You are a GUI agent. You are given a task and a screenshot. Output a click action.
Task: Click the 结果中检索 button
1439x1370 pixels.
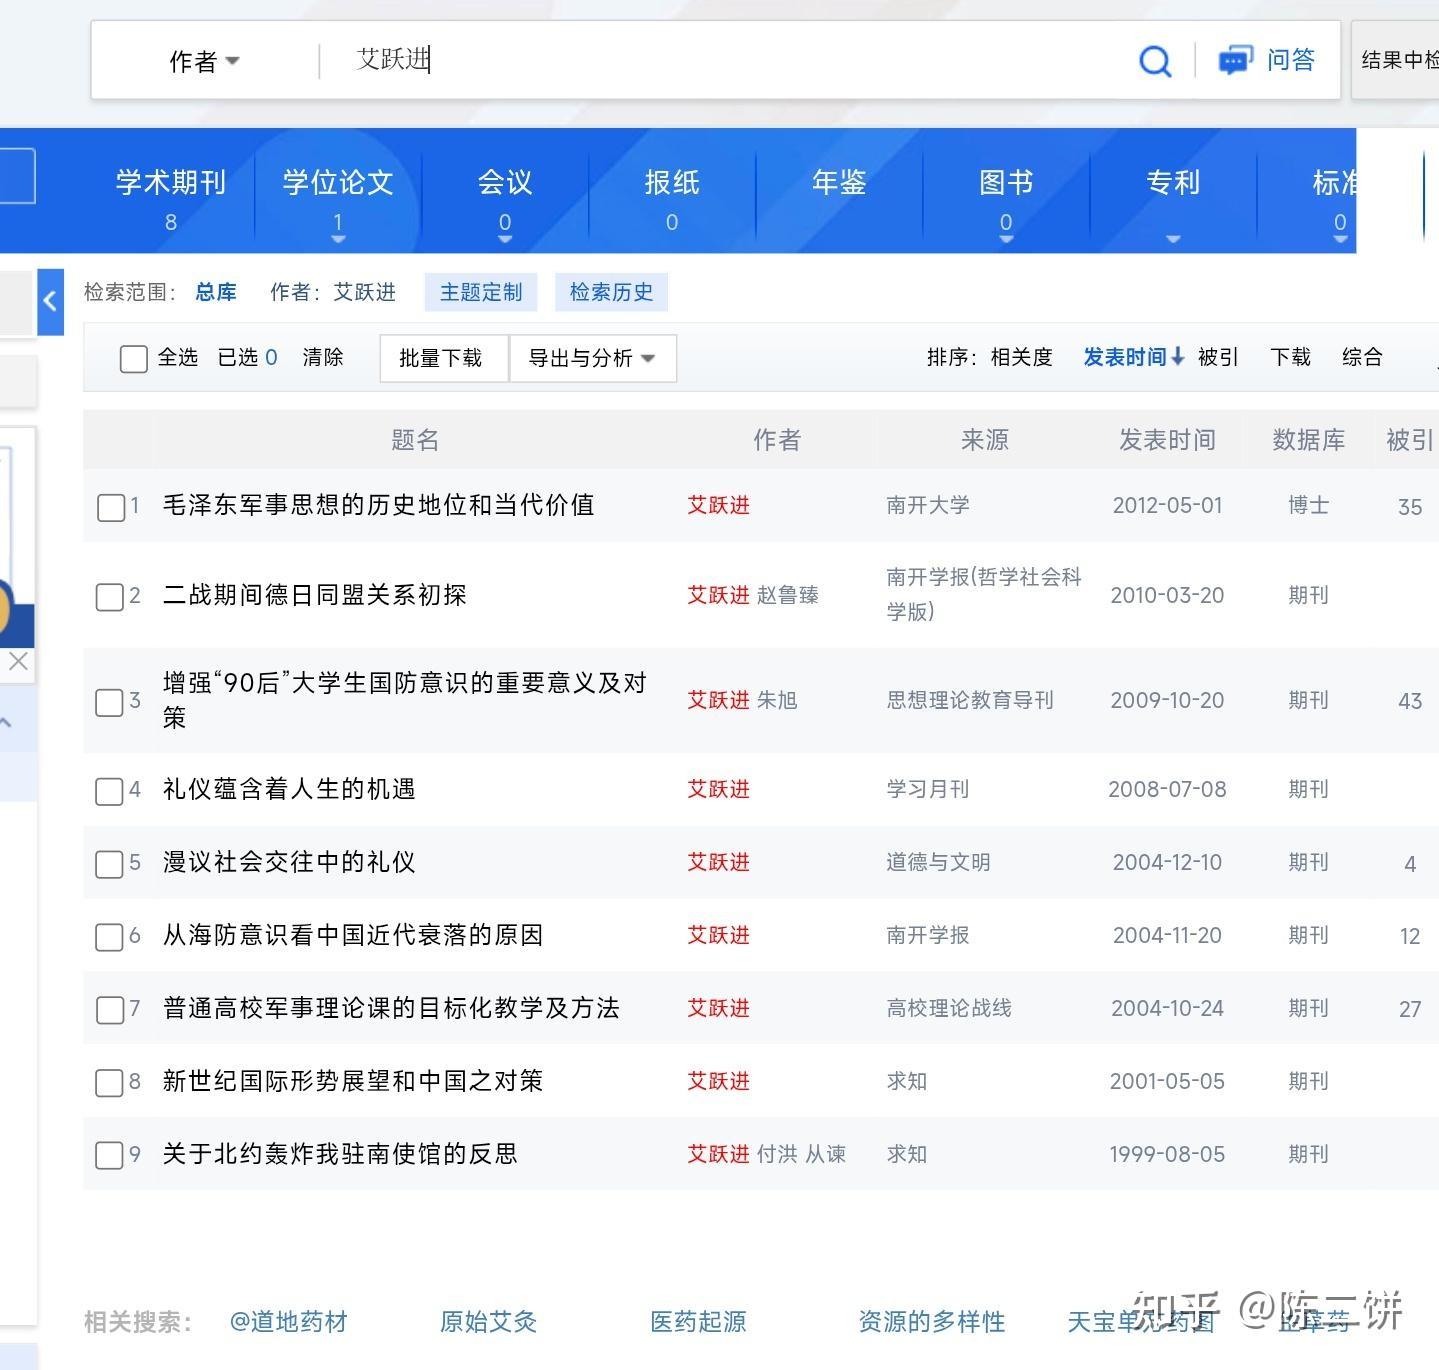[x=1396, y=60]
